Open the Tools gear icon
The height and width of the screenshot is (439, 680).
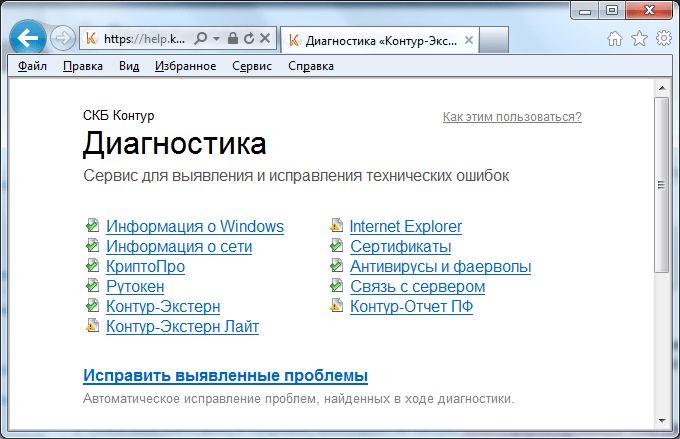664,39
